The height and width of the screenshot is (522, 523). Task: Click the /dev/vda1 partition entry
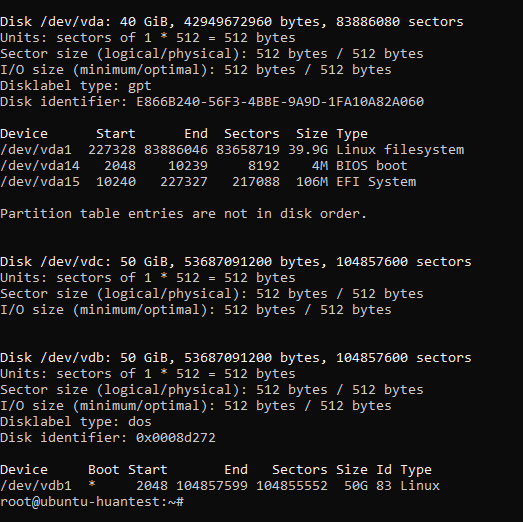pos(232,150)
